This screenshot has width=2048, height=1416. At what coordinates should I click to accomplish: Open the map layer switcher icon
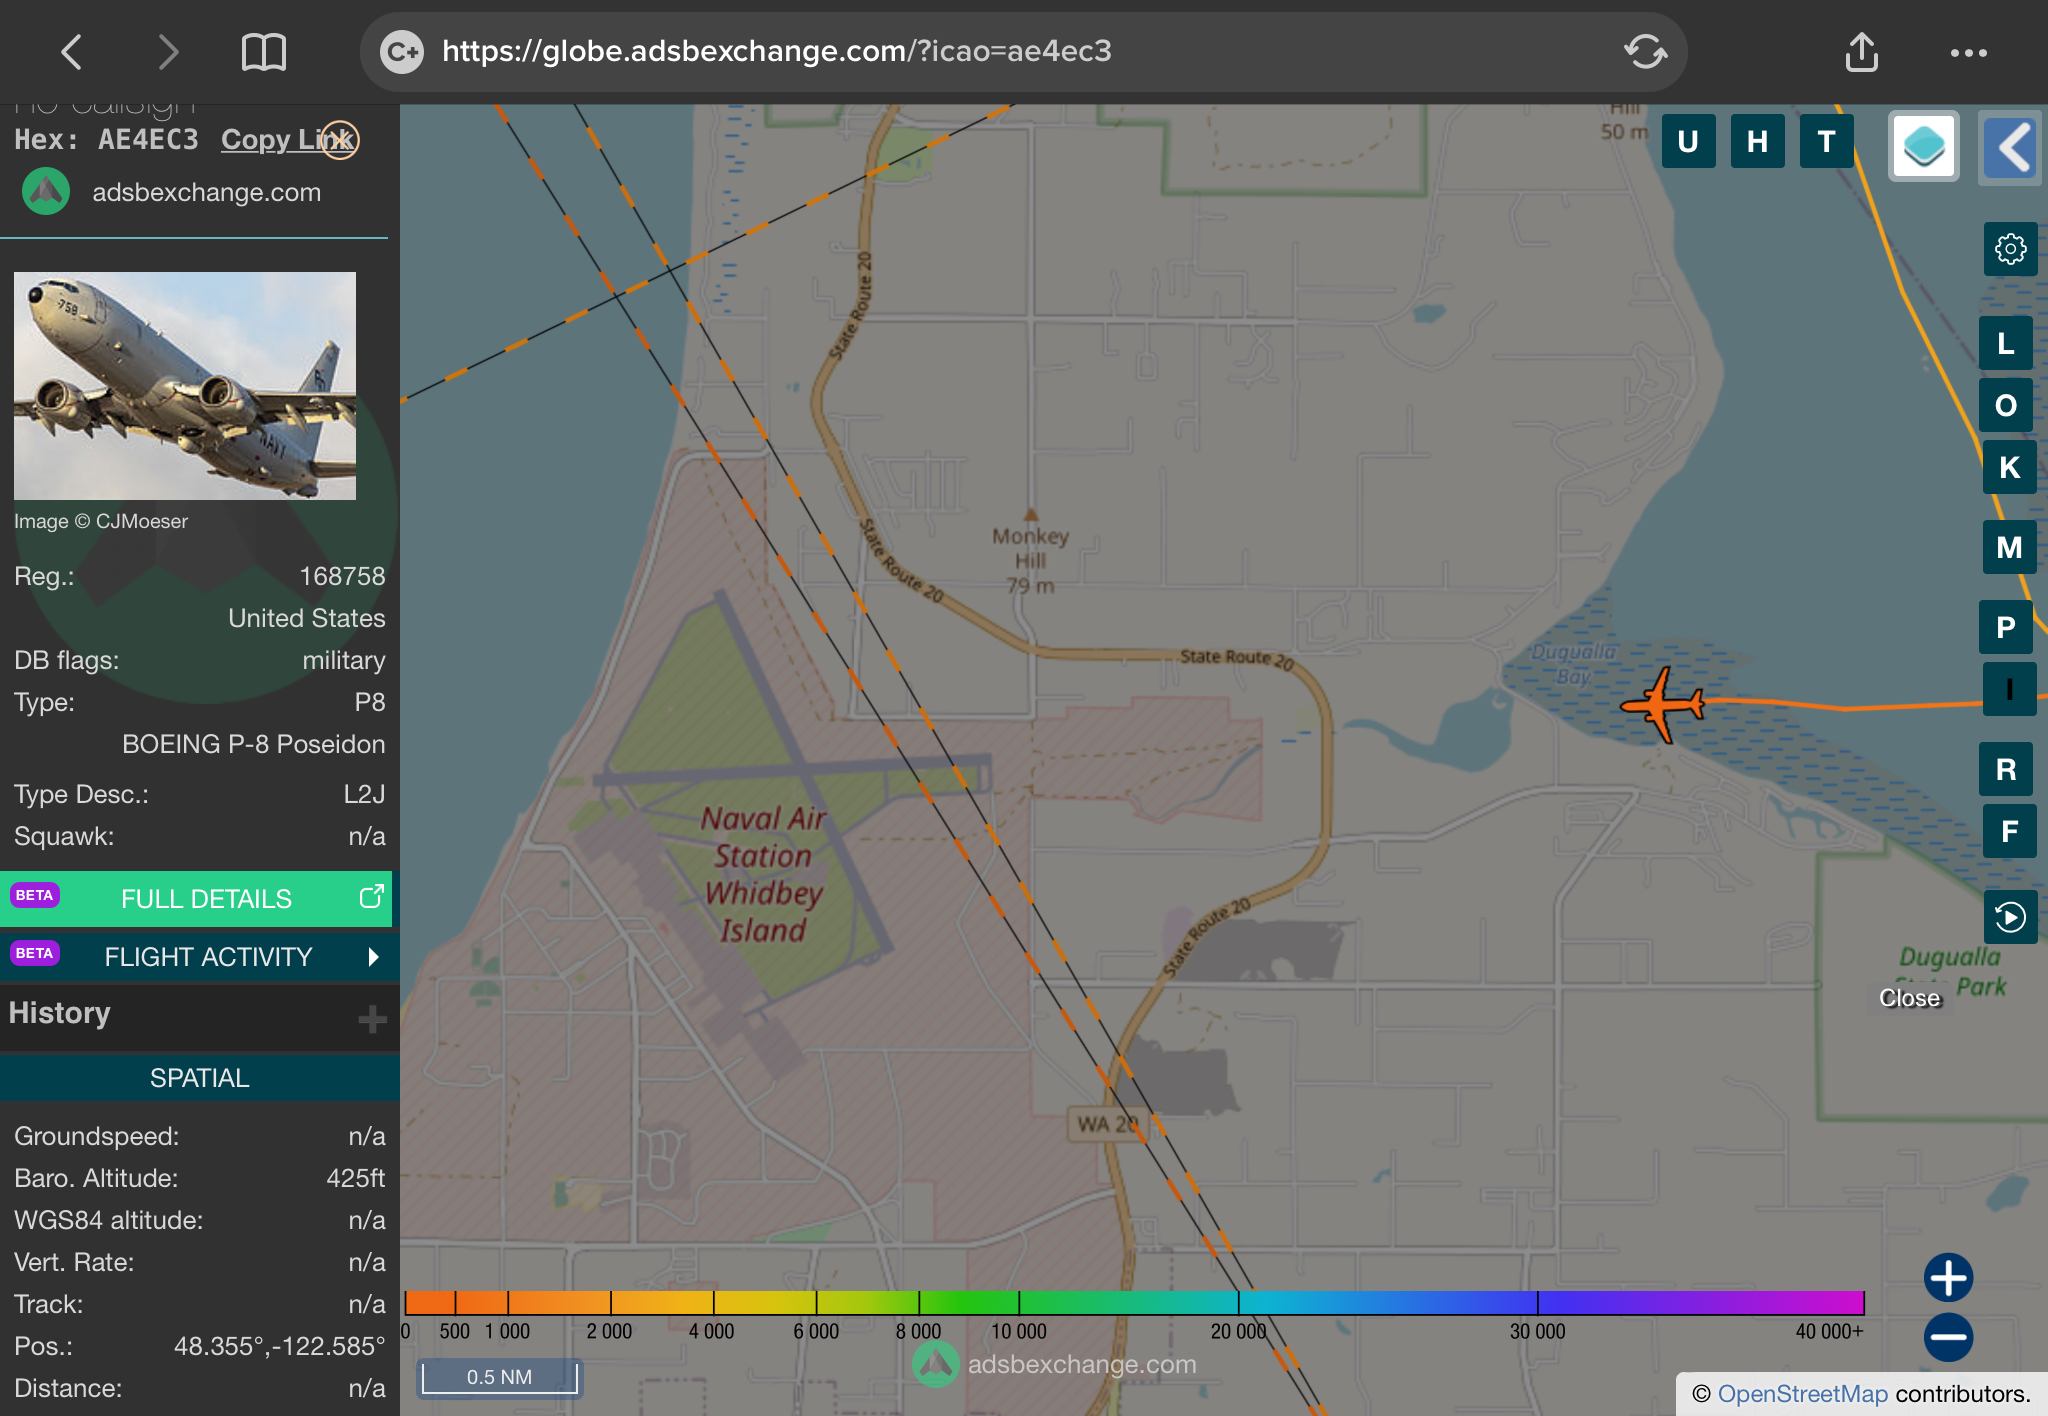tap(1923, 146)
